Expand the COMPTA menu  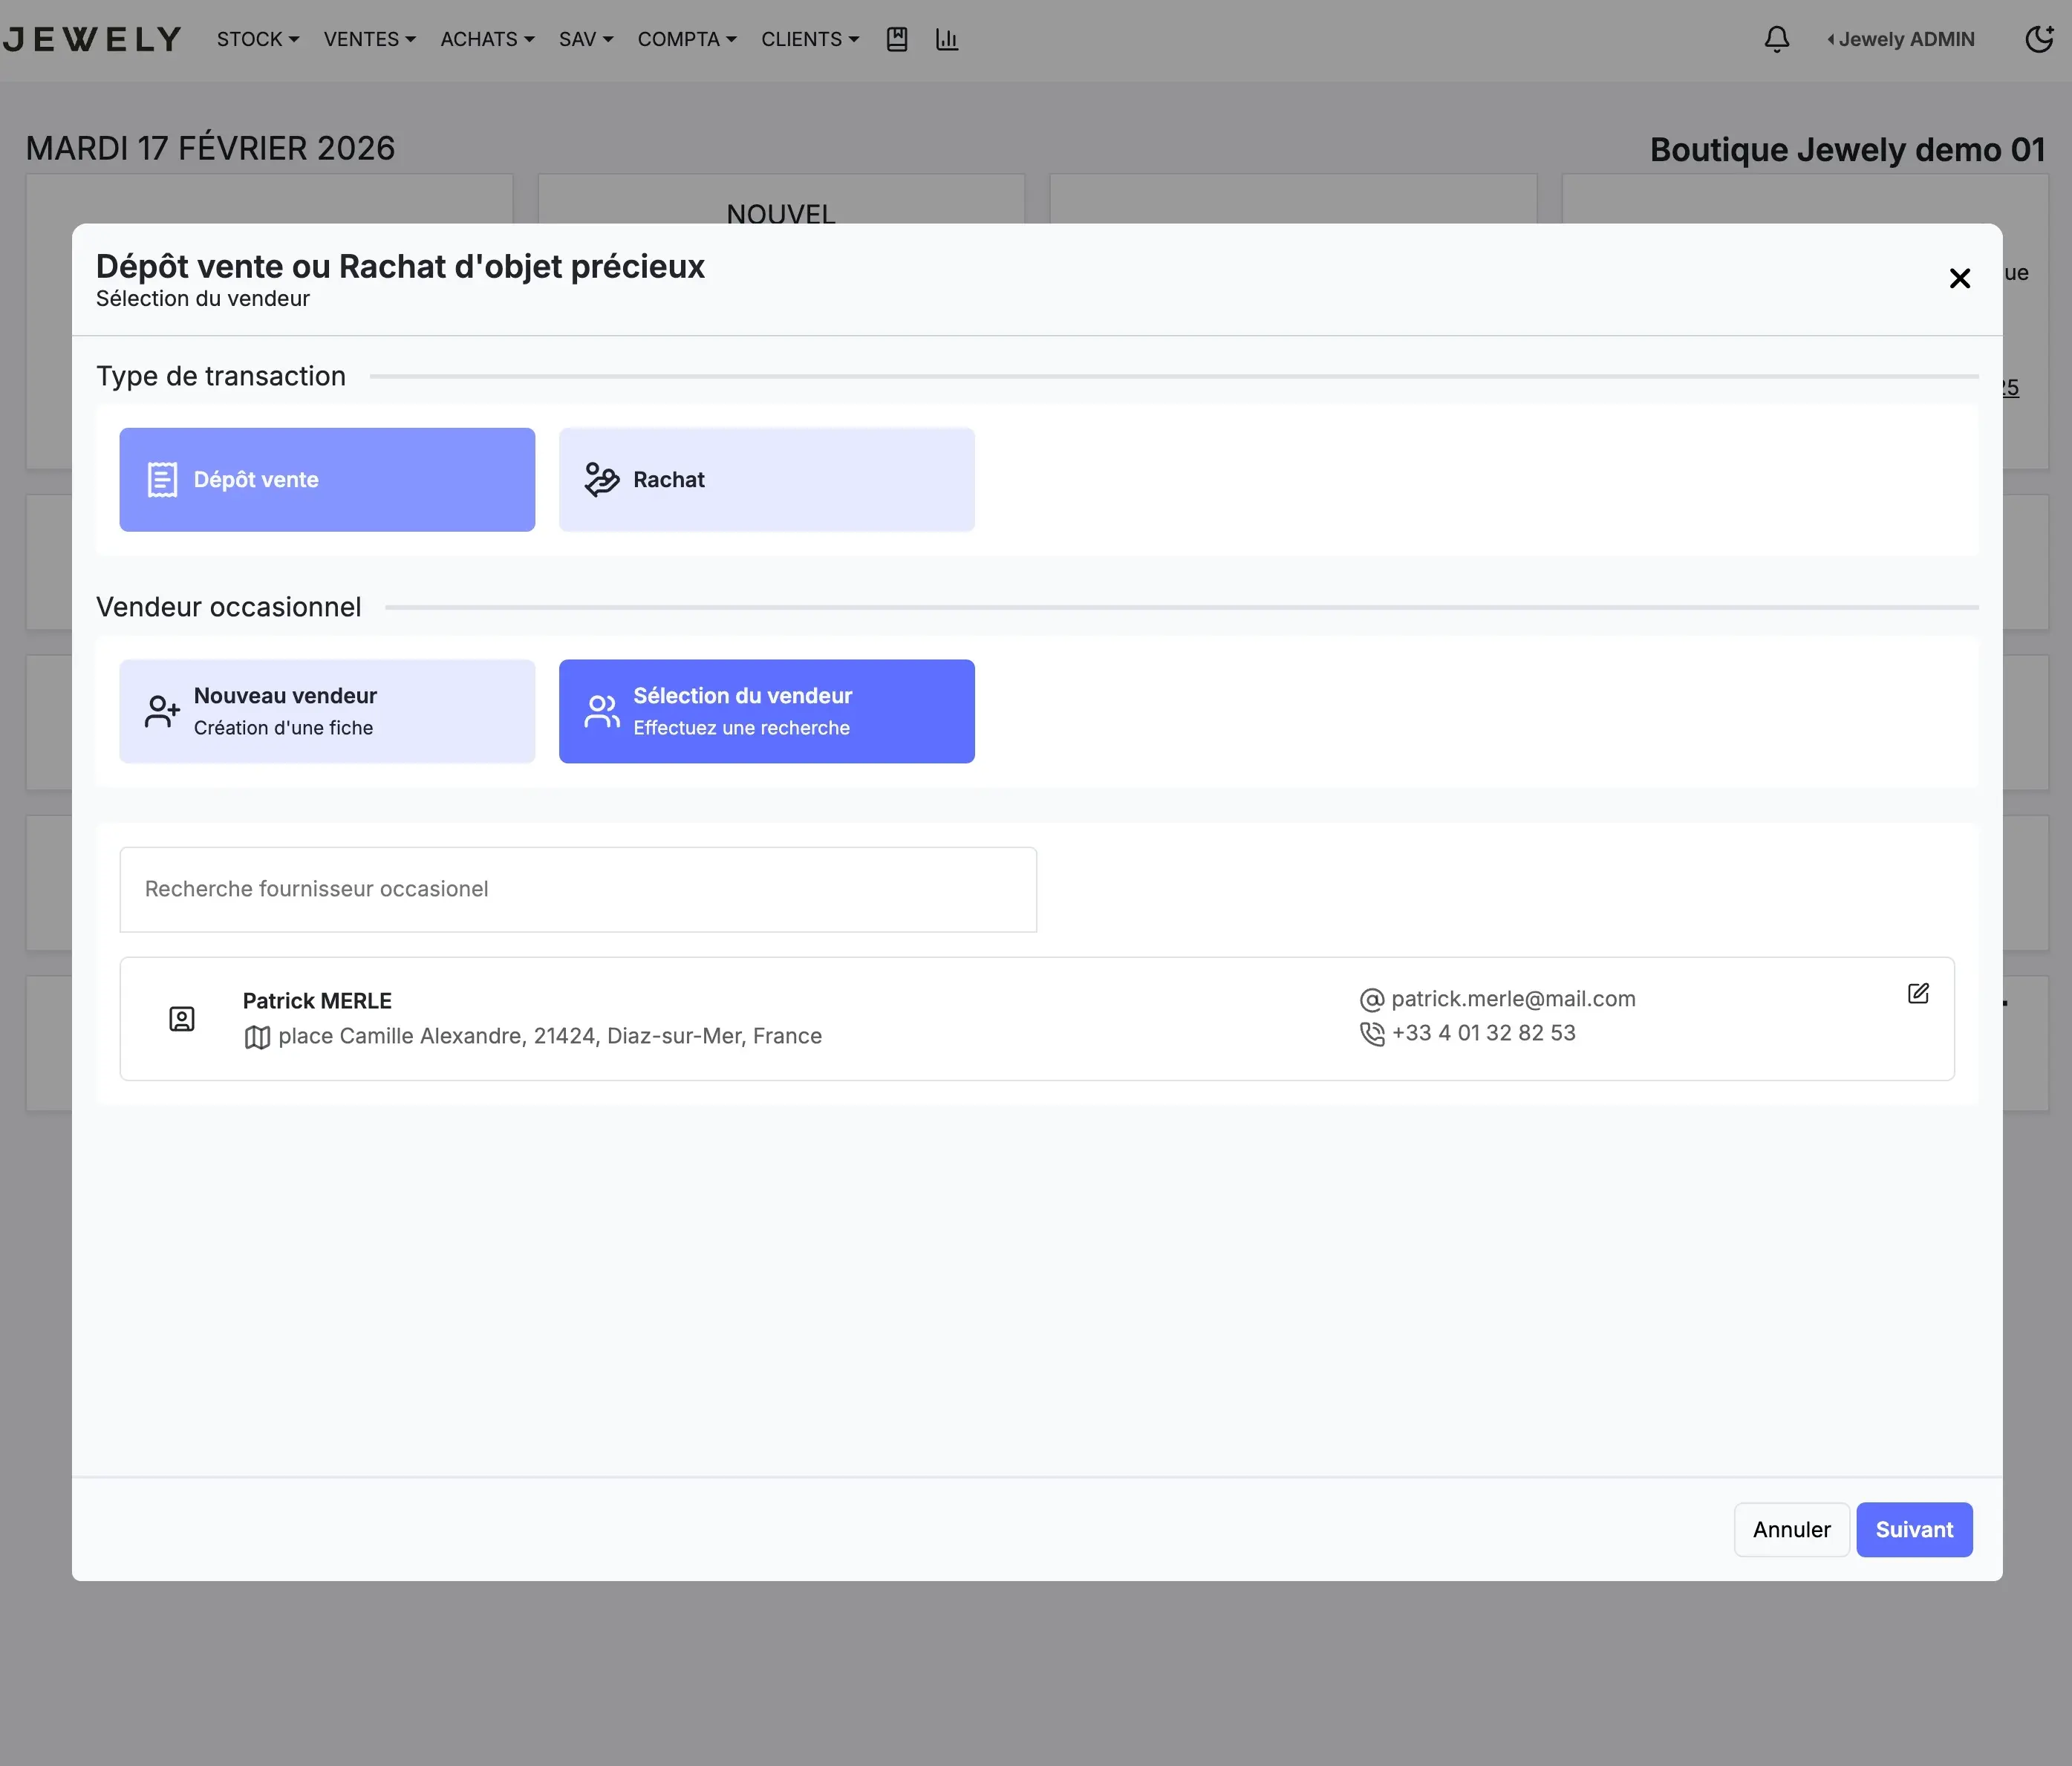tap(687, 39)
